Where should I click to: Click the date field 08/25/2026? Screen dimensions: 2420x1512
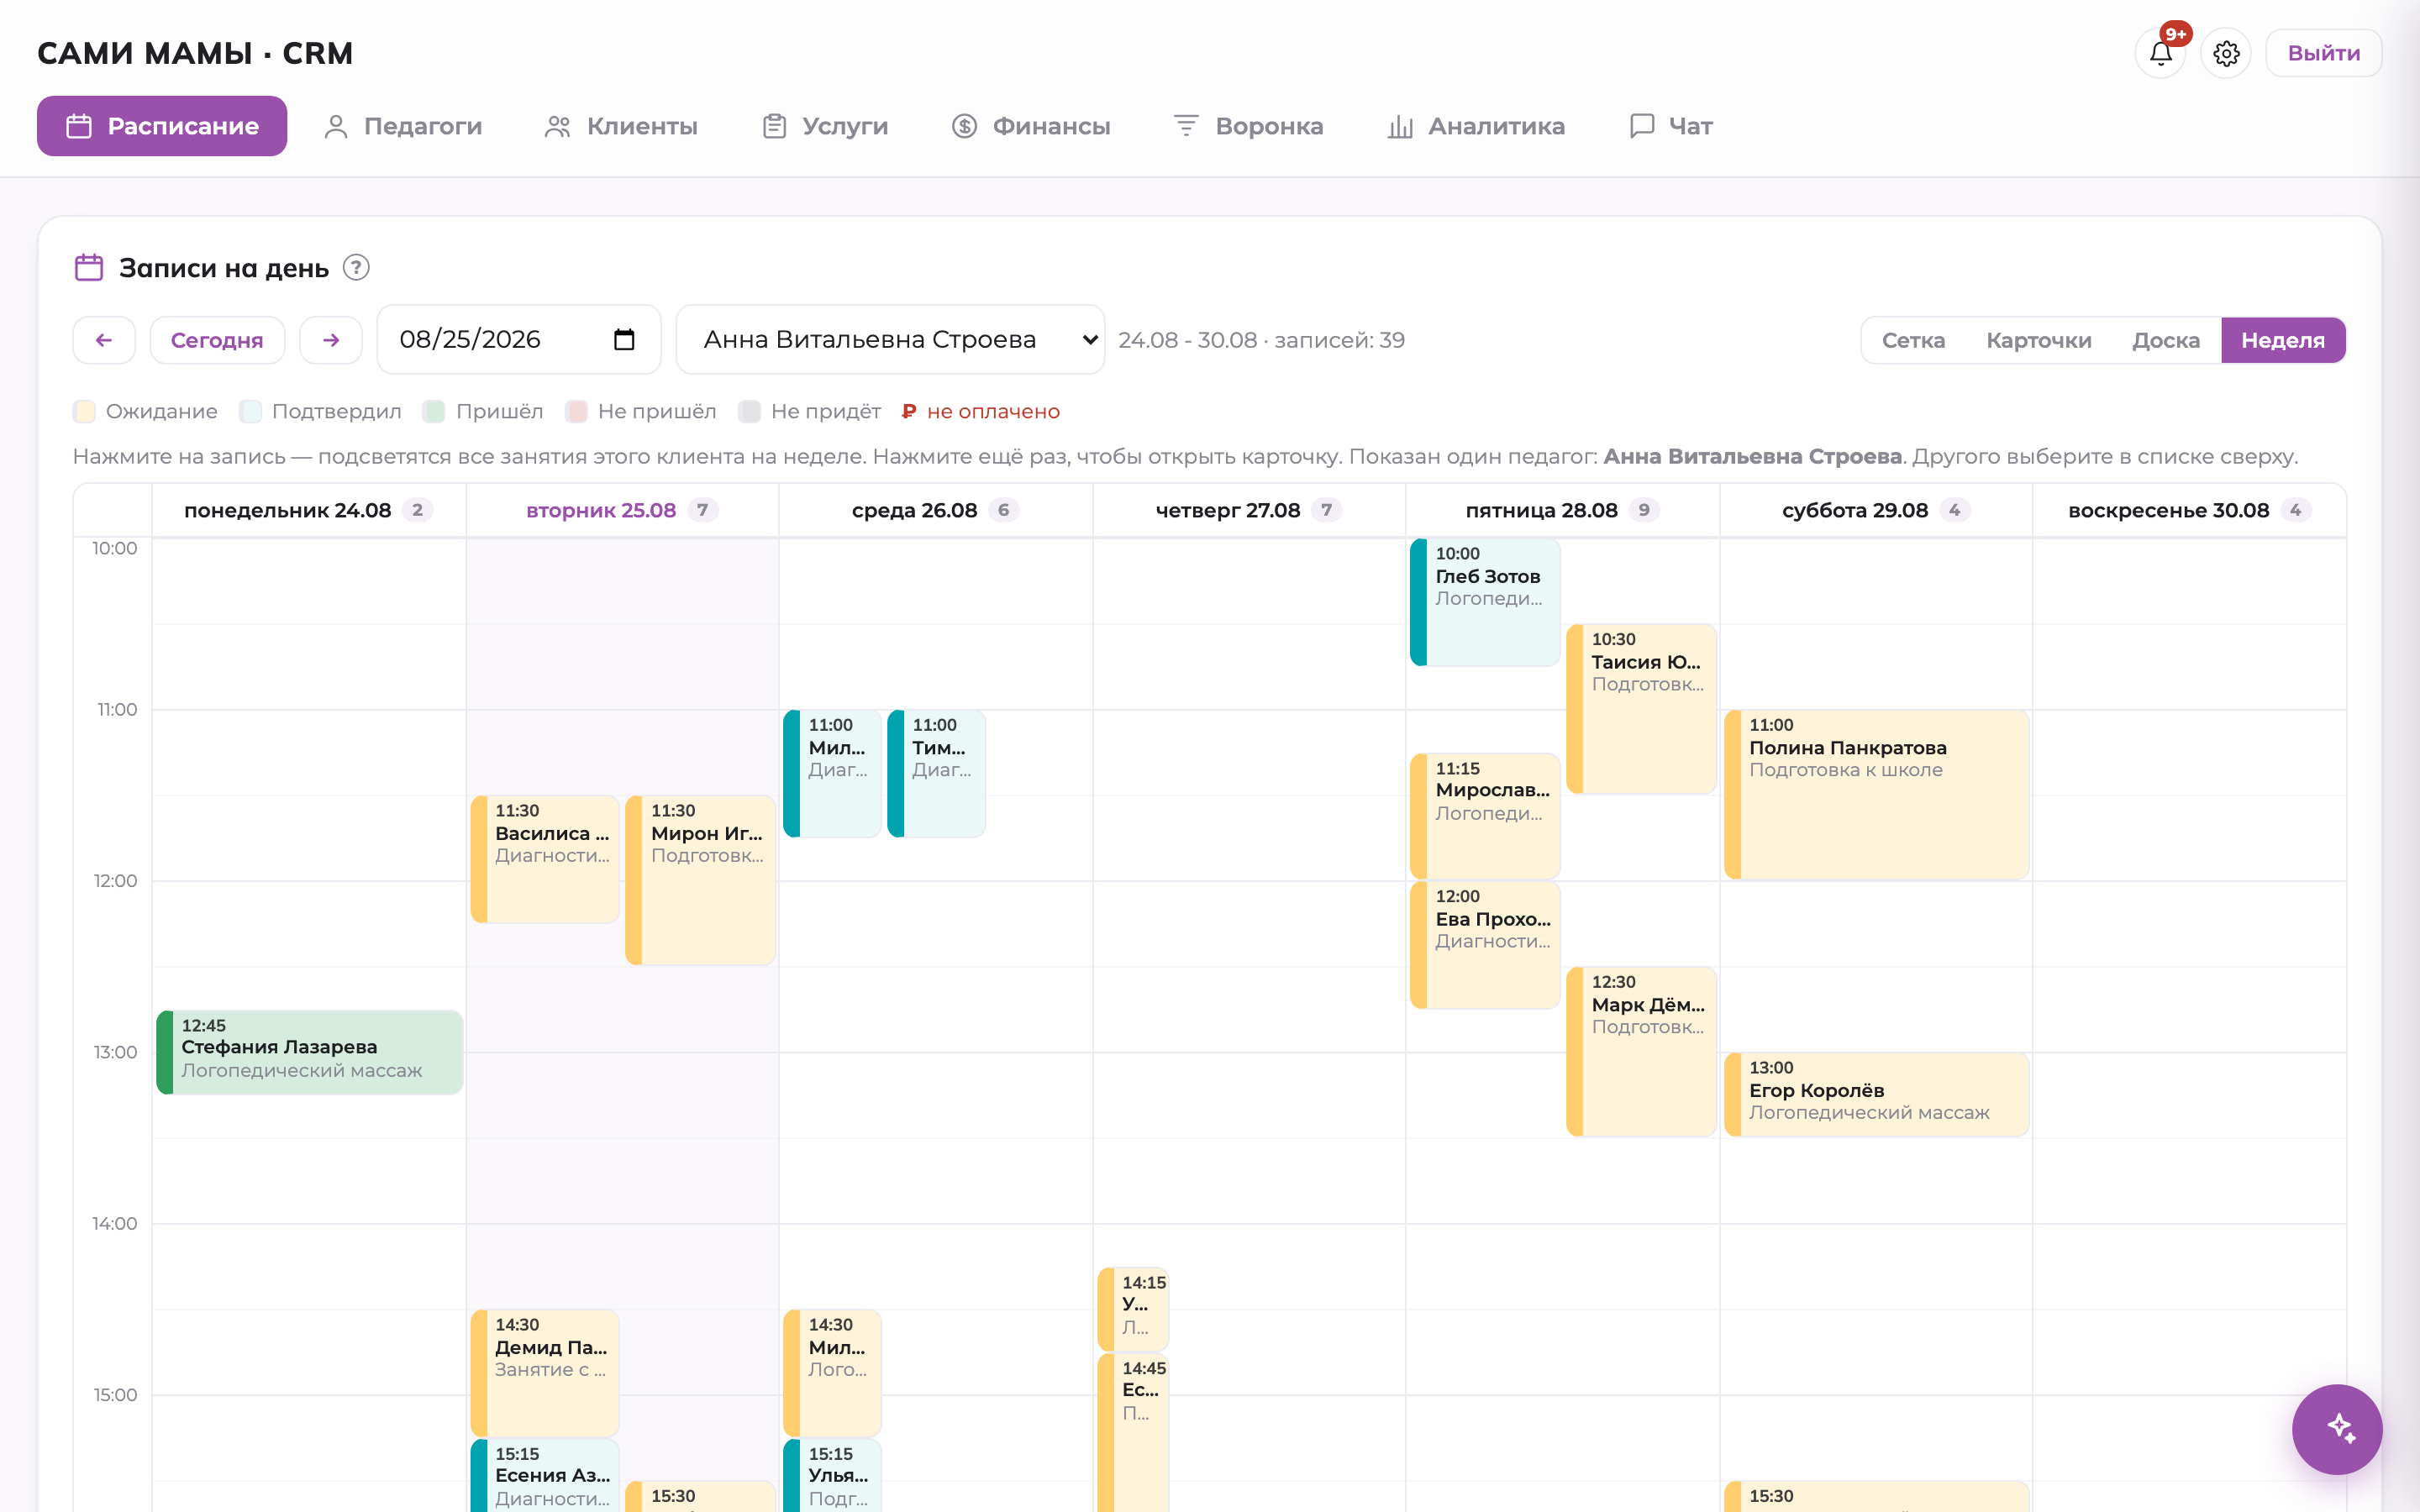(x=518, y=340)
